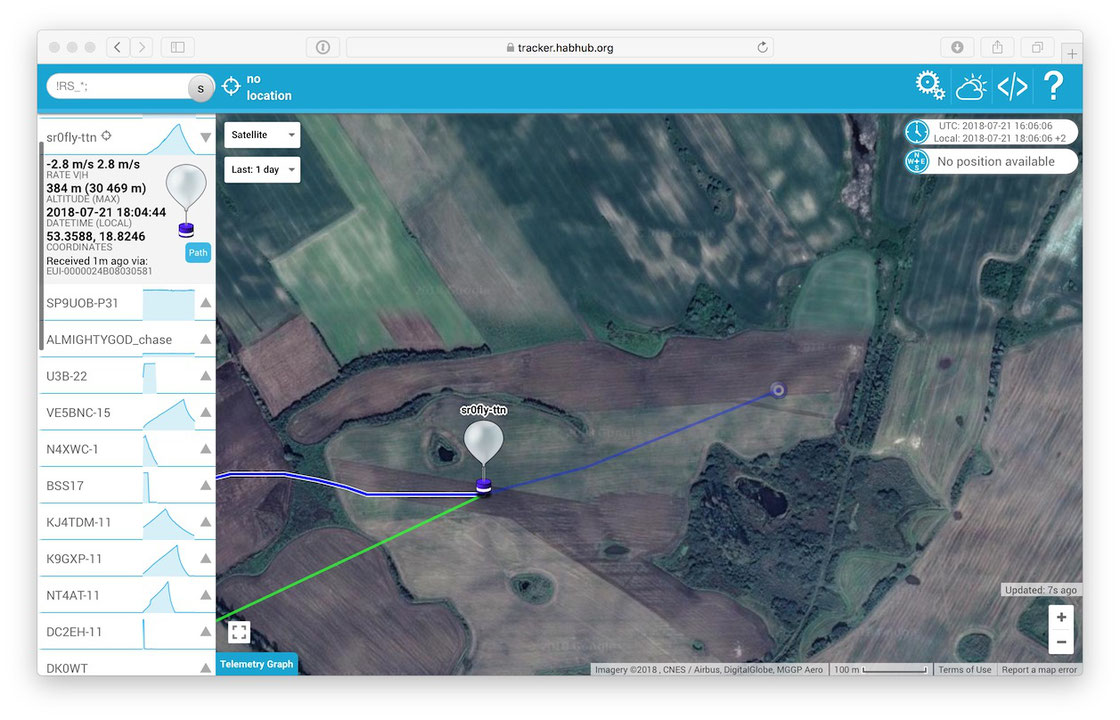Click the follow target icon beside sr0fly-ttn
The image size is (1120, 720).
[x=106, y=136]
